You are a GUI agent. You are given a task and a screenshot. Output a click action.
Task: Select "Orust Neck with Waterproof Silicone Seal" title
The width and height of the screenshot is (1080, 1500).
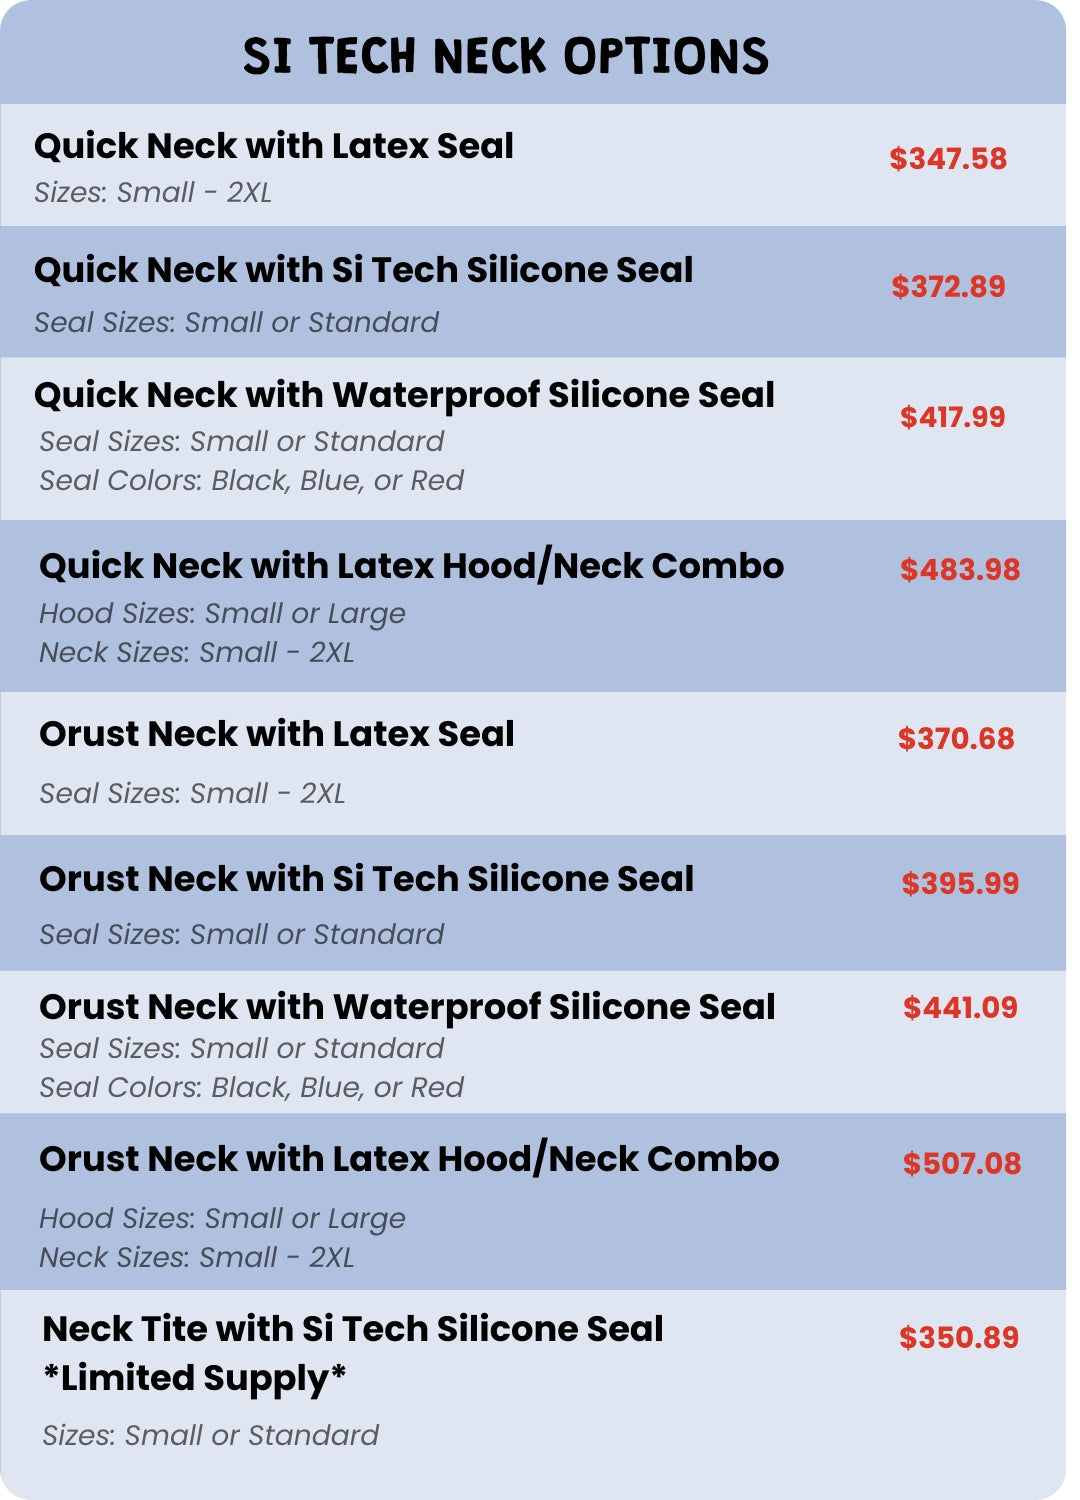click(x=407, y=1007)
